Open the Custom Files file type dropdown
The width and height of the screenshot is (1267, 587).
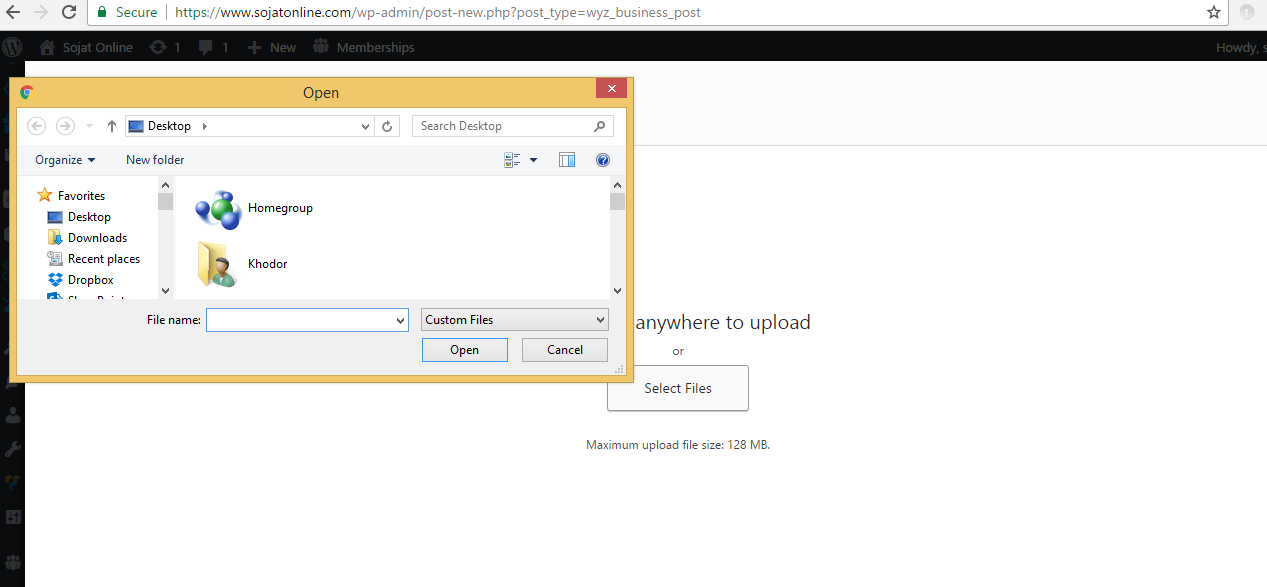pos(514,319)
